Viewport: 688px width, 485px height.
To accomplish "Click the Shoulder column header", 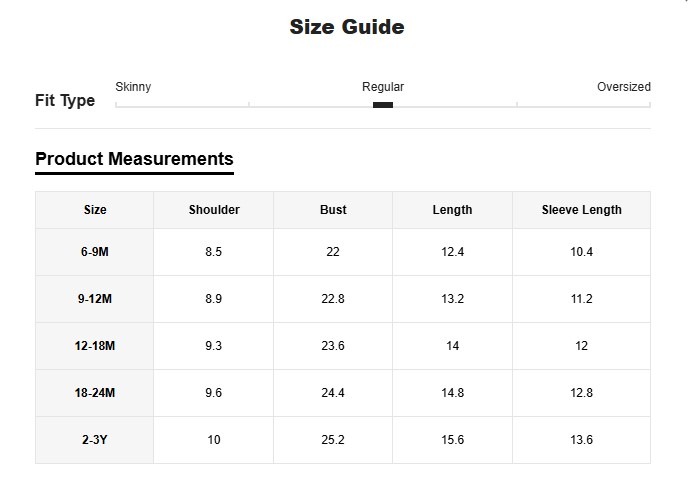I will point(214,210).
